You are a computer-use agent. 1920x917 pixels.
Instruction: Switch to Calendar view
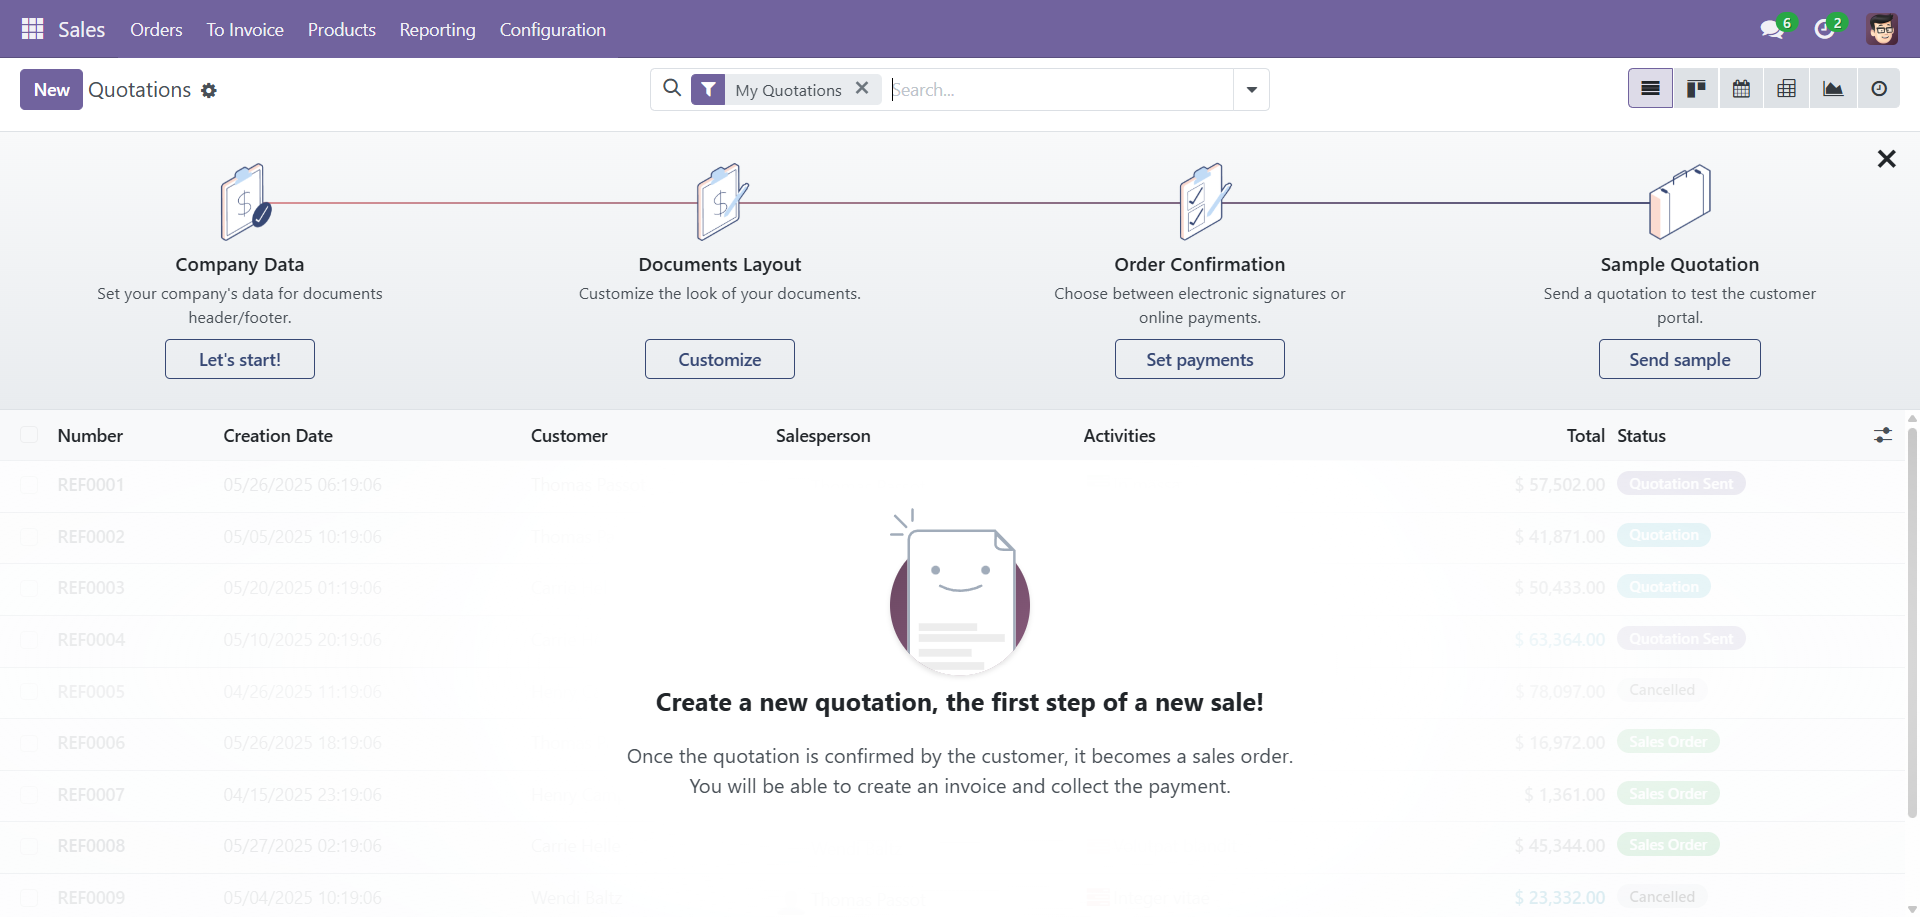pyautogui.click(x=1741, y=89)
